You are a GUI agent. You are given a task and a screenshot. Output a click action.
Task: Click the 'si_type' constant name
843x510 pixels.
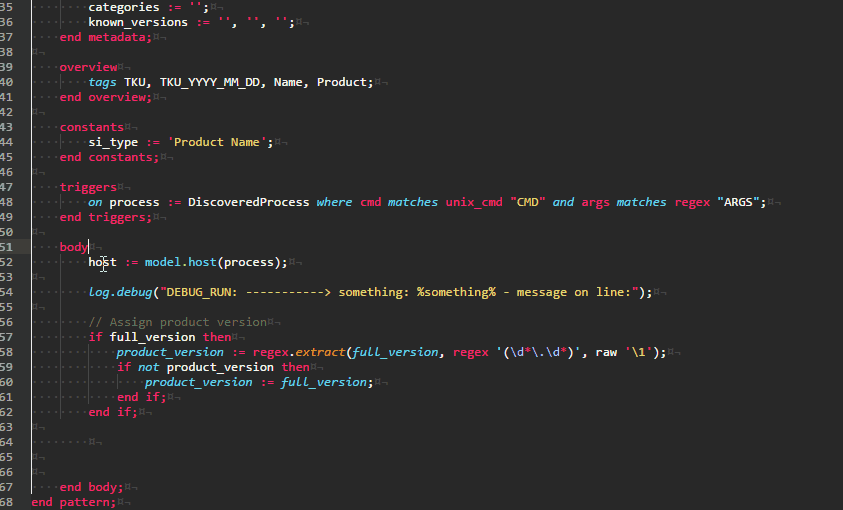coord(113,142)
